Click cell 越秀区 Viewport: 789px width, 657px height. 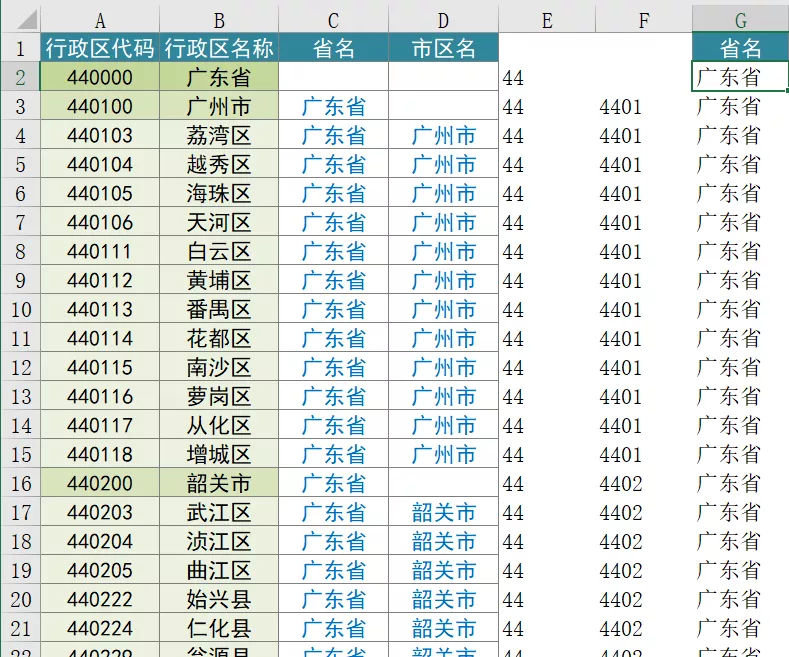(x=219, y=165)
